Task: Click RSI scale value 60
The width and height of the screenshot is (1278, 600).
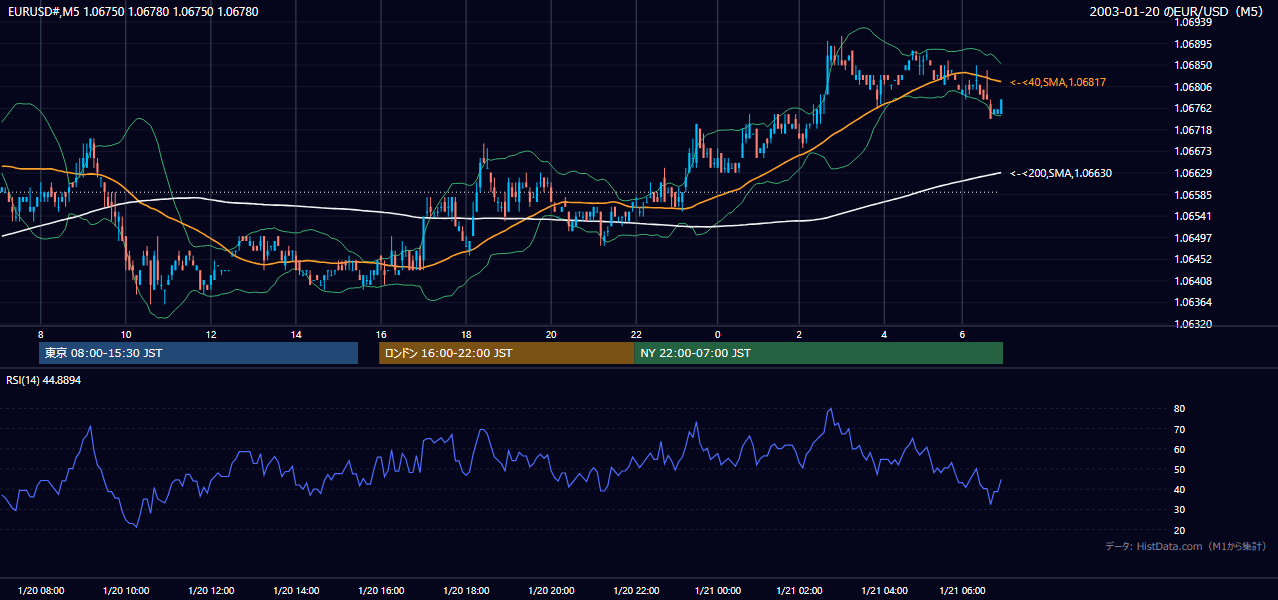Action: (x=1179, y=449)
